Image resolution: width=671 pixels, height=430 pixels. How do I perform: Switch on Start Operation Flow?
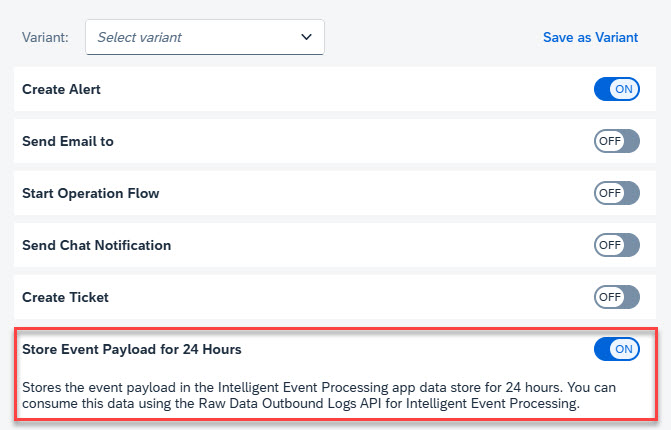616,193
